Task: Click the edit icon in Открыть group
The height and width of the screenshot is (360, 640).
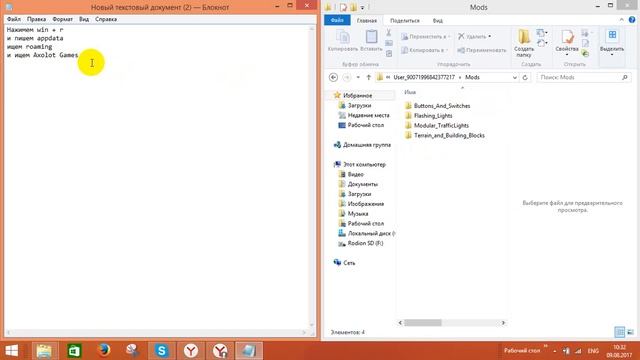Action: [x=585, y=43]
